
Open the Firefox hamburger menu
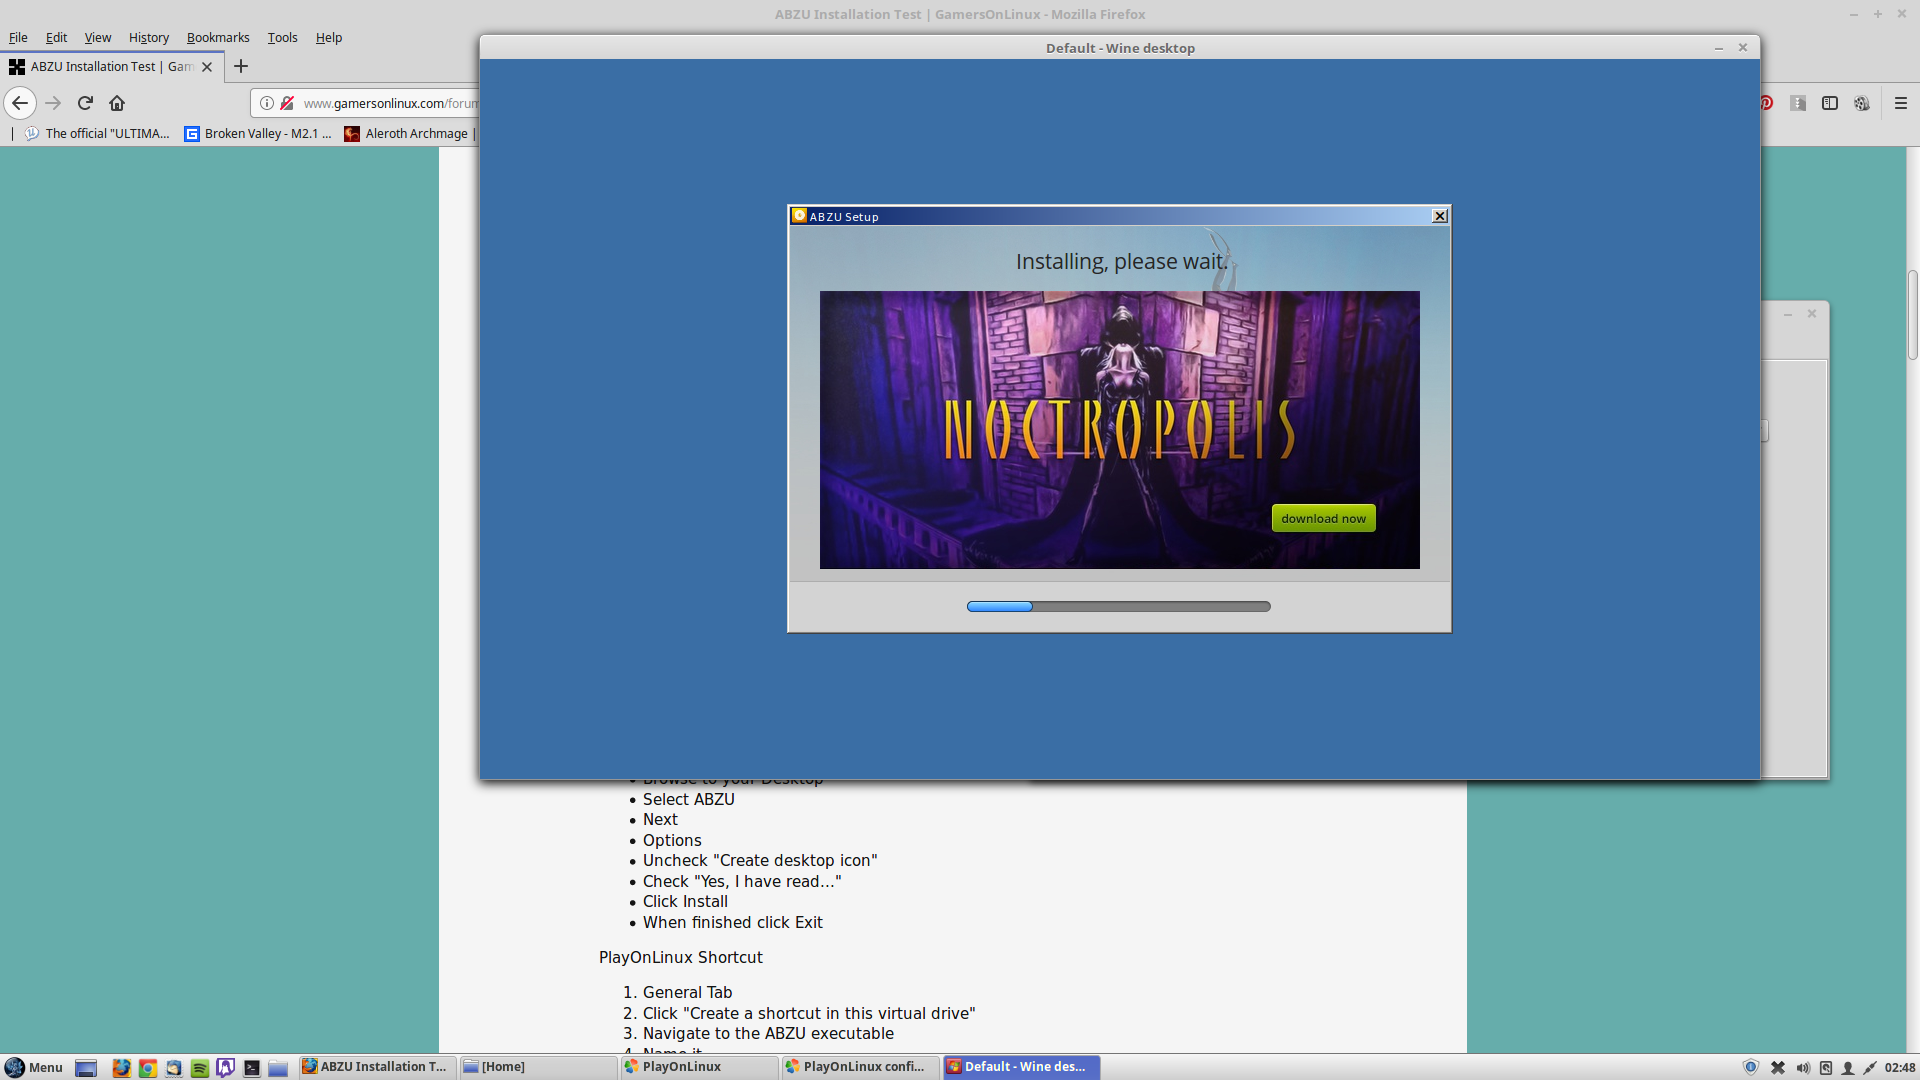click(1901, 103)
